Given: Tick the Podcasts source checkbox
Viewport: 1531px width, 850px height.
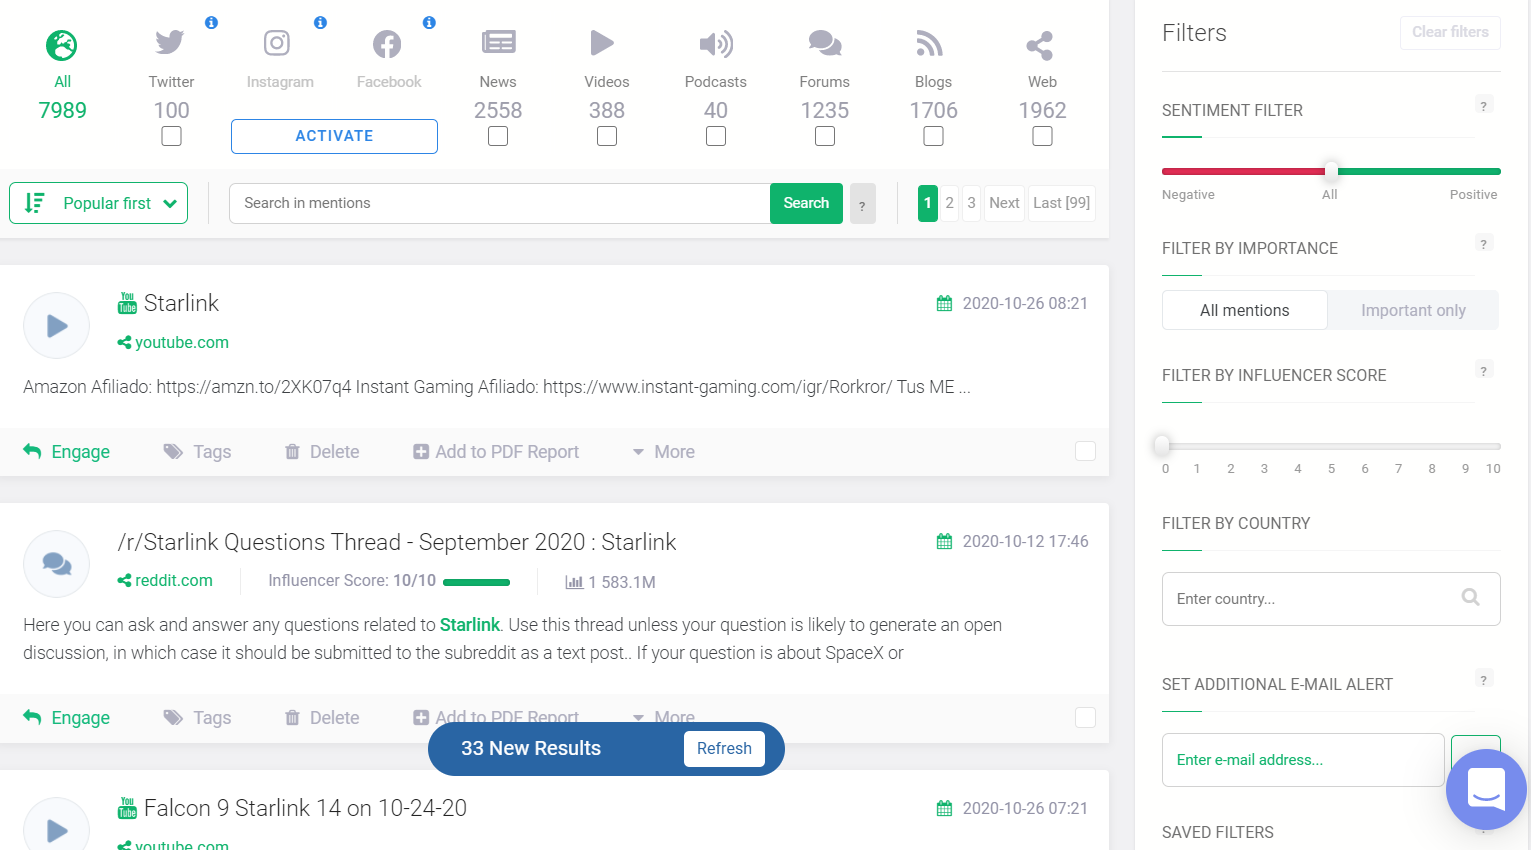Looking at the screenshot, I should click(x=716, y=136).
